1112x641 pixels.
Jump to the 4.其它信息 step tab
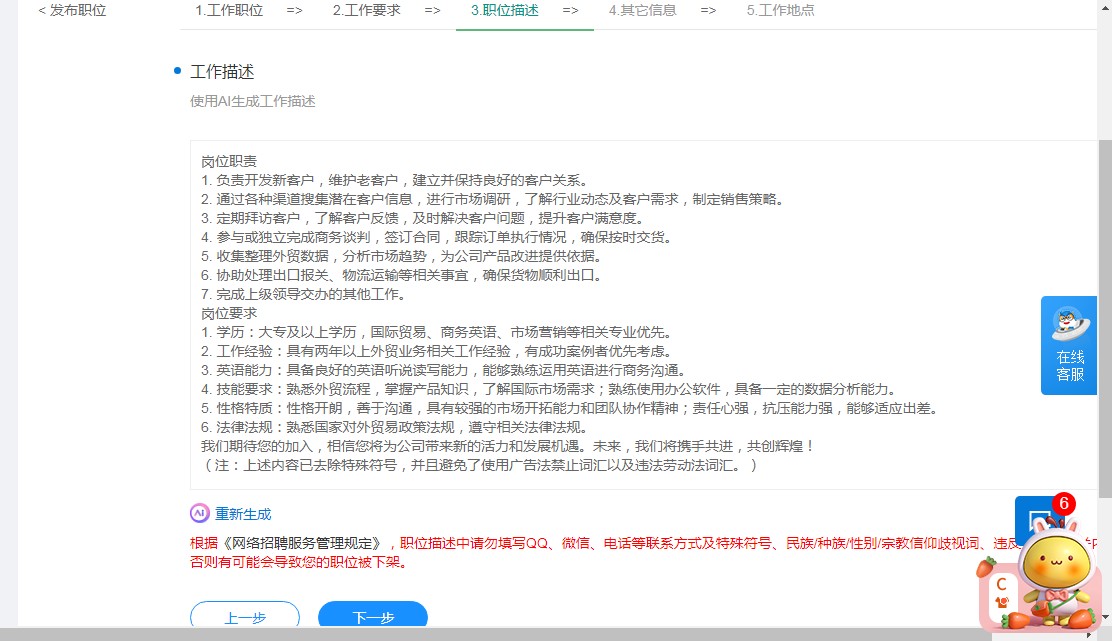coord(642,11)
